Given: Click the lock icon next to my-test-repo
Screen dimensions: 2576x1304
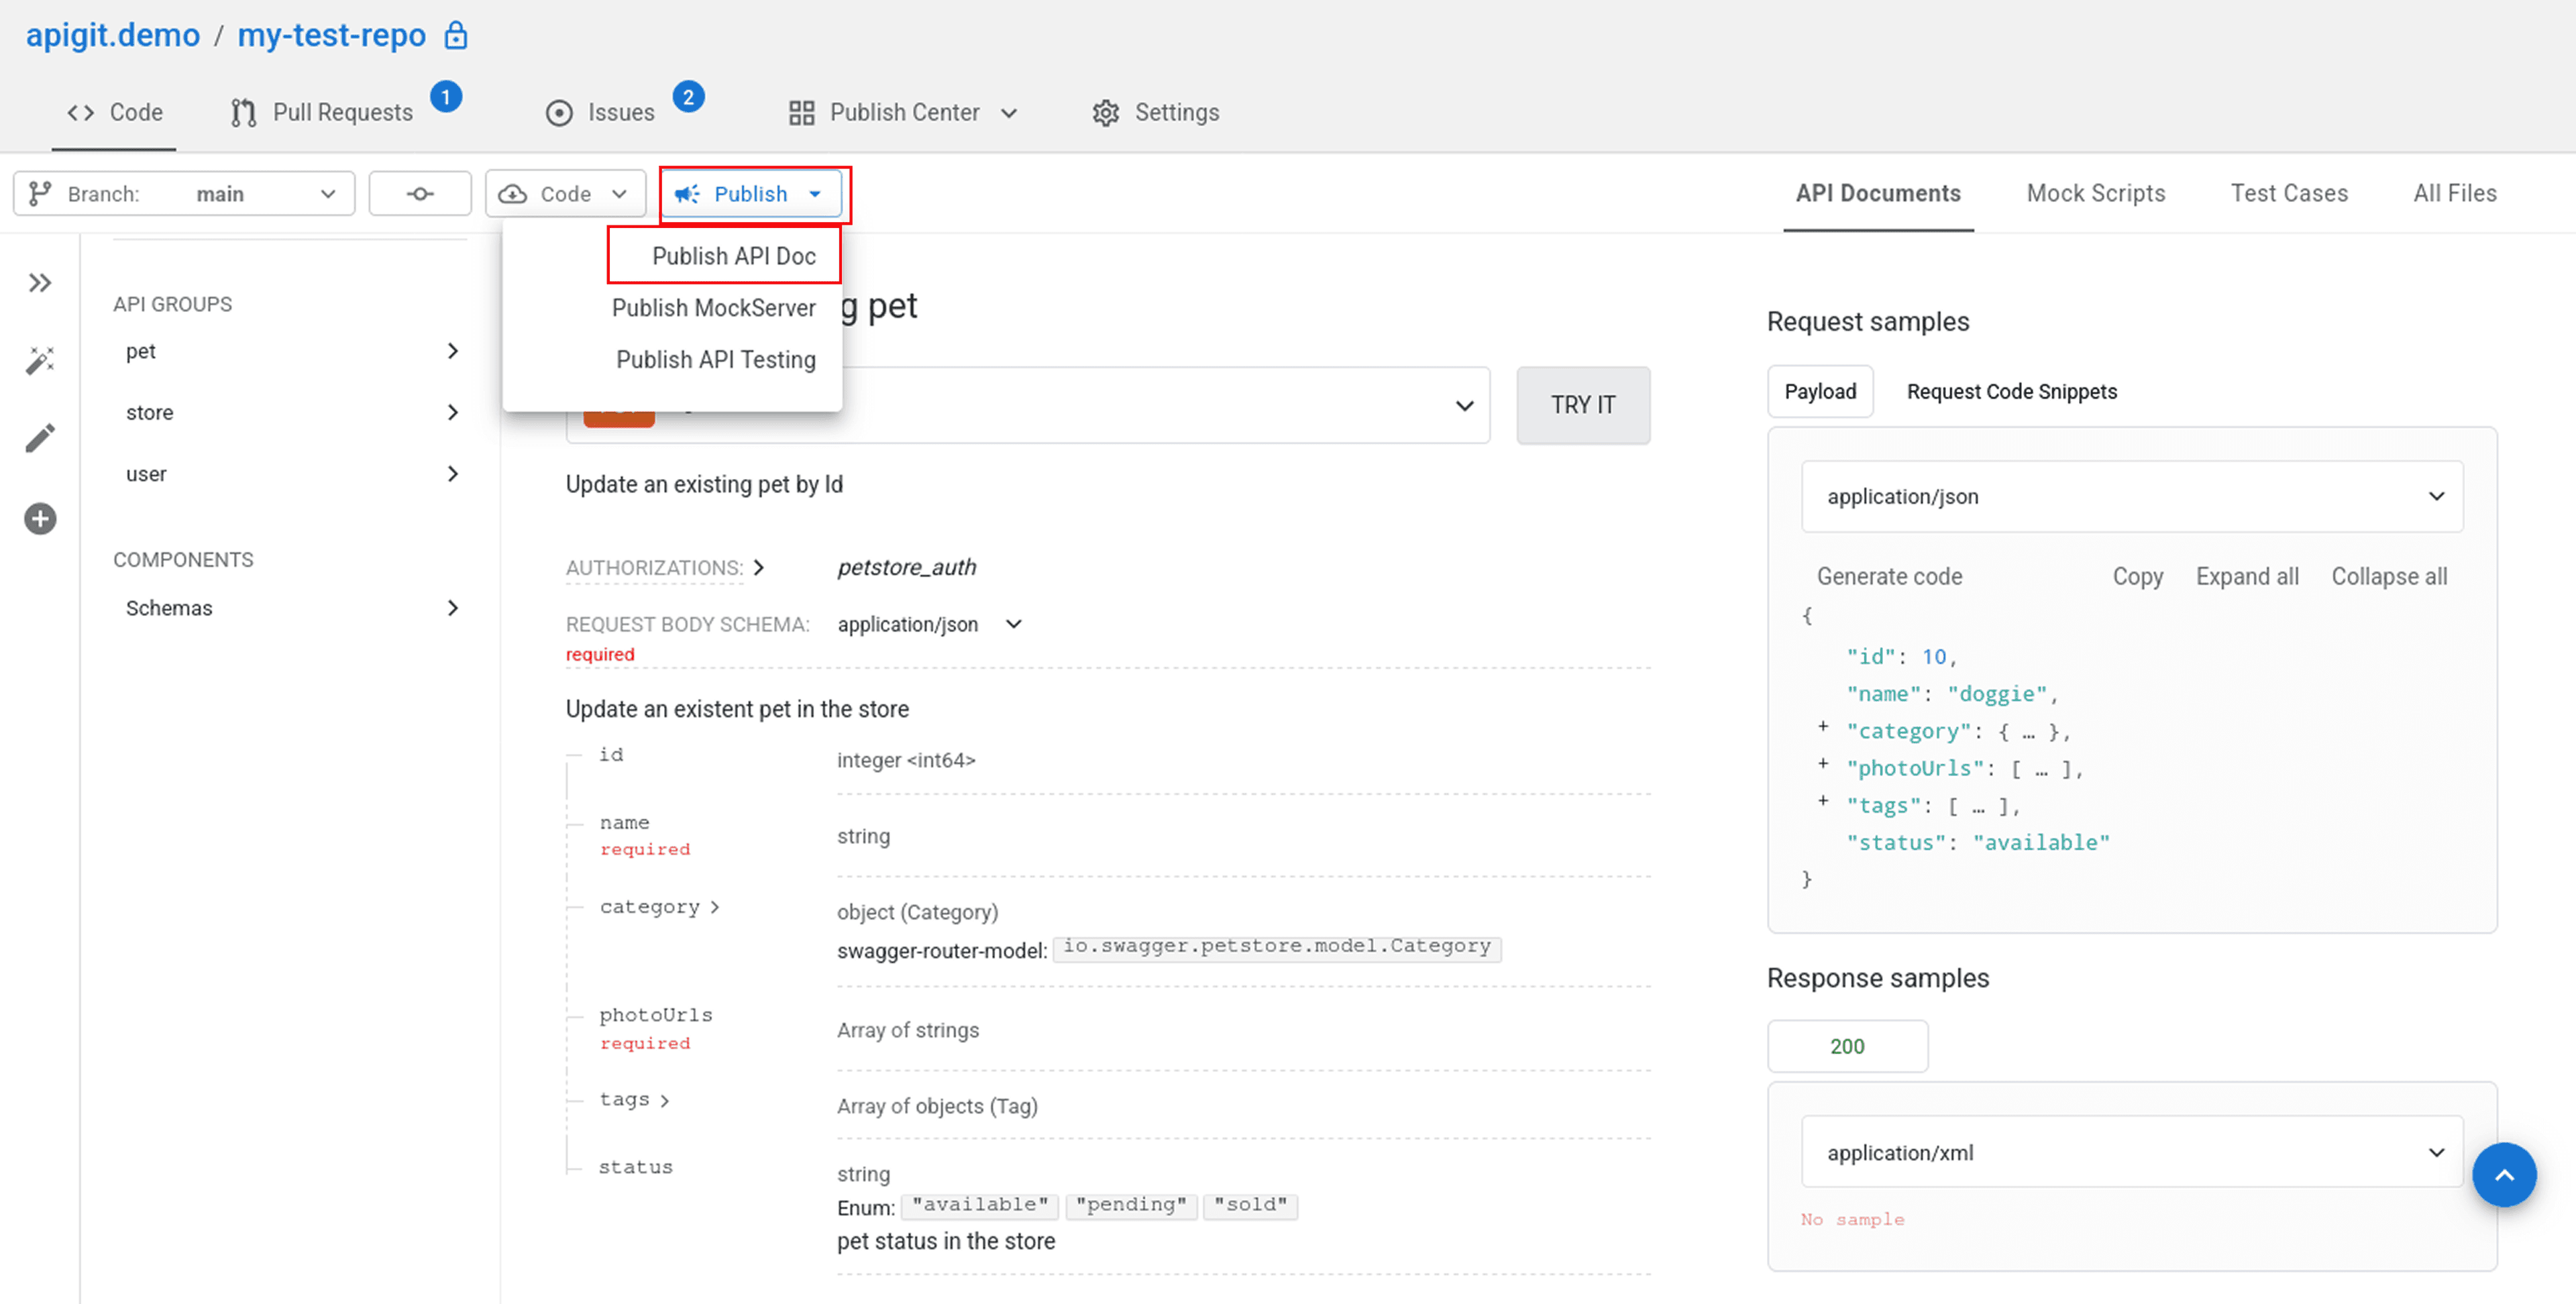Looking at the screenshot, I should [x=456, y=35].
